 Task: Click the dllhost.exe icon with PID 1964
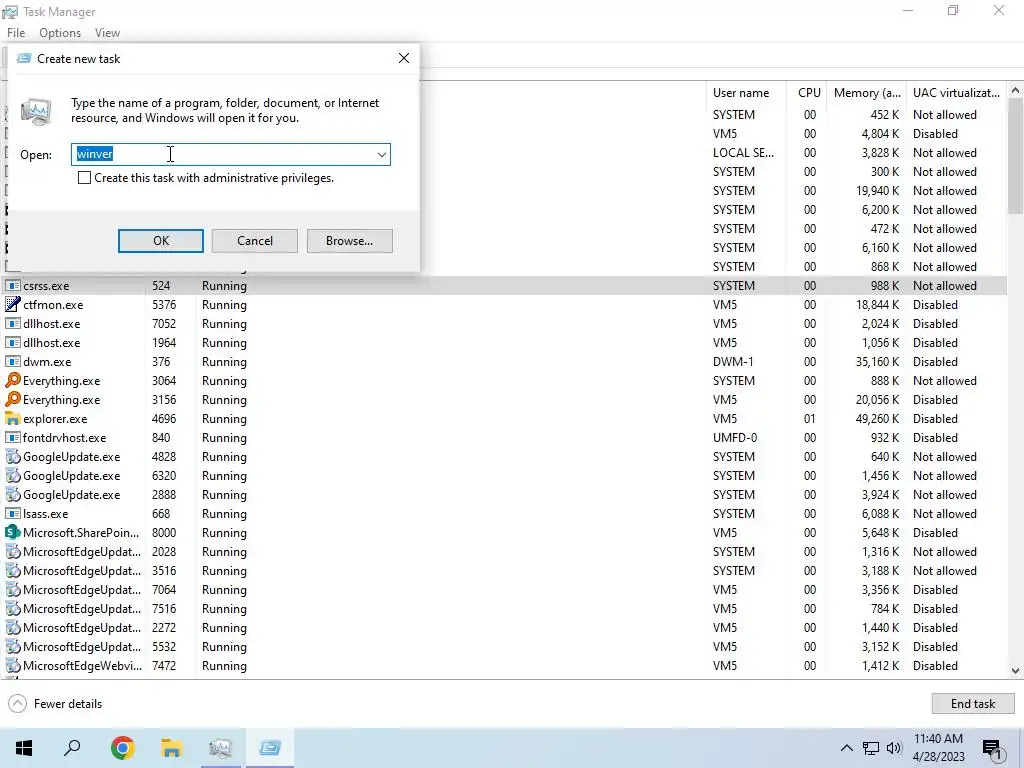point(12,342)
